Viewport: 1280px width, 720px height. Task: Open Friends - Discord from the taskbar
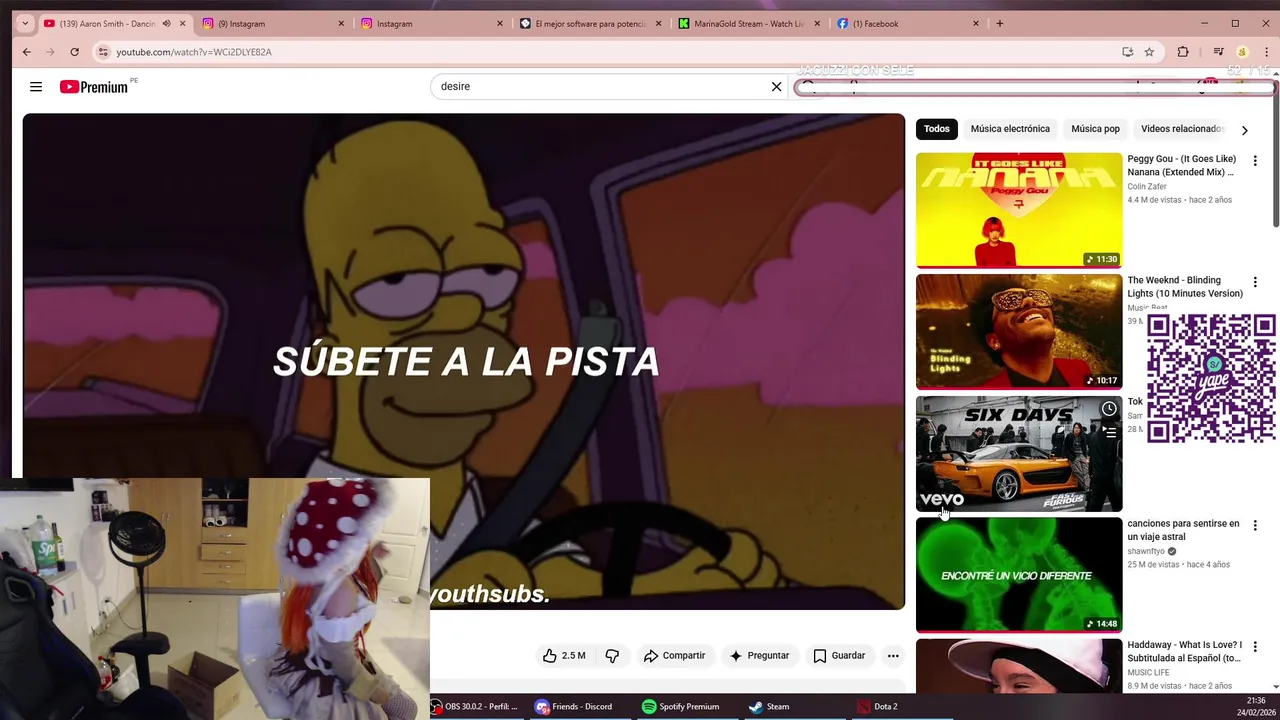tap(574, 707)
